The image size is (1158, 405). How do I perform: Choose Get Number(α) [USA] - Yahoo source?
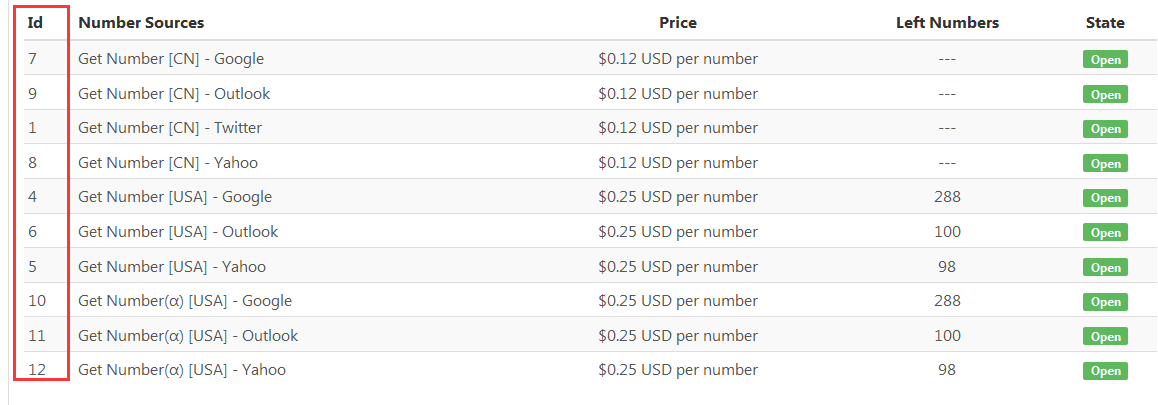click(182, 370)
